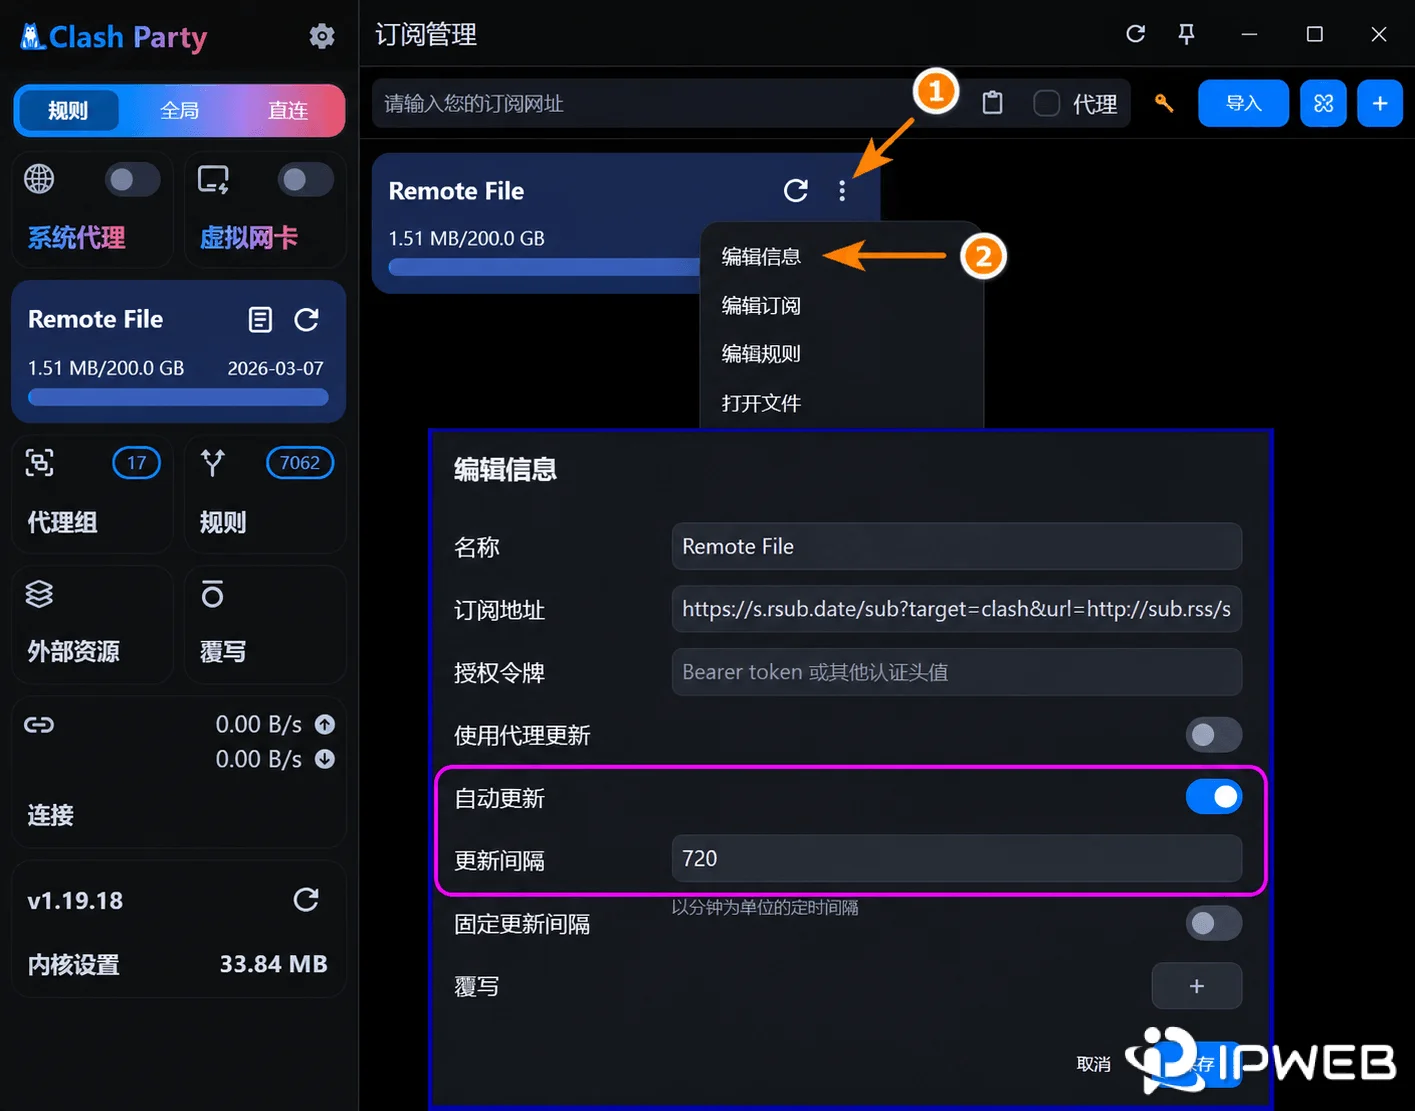The height and width of the screenshot is (1111, 1415).
Task: Click the 2026-03-07 date in sidebar
Action: click(x=275, y=368)
